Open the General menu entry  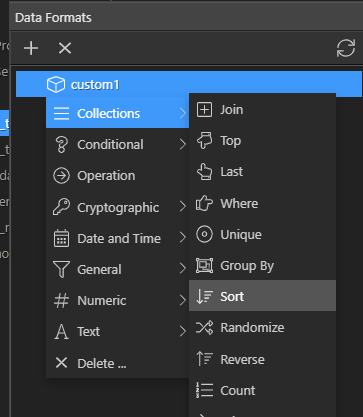click(117, 269)
